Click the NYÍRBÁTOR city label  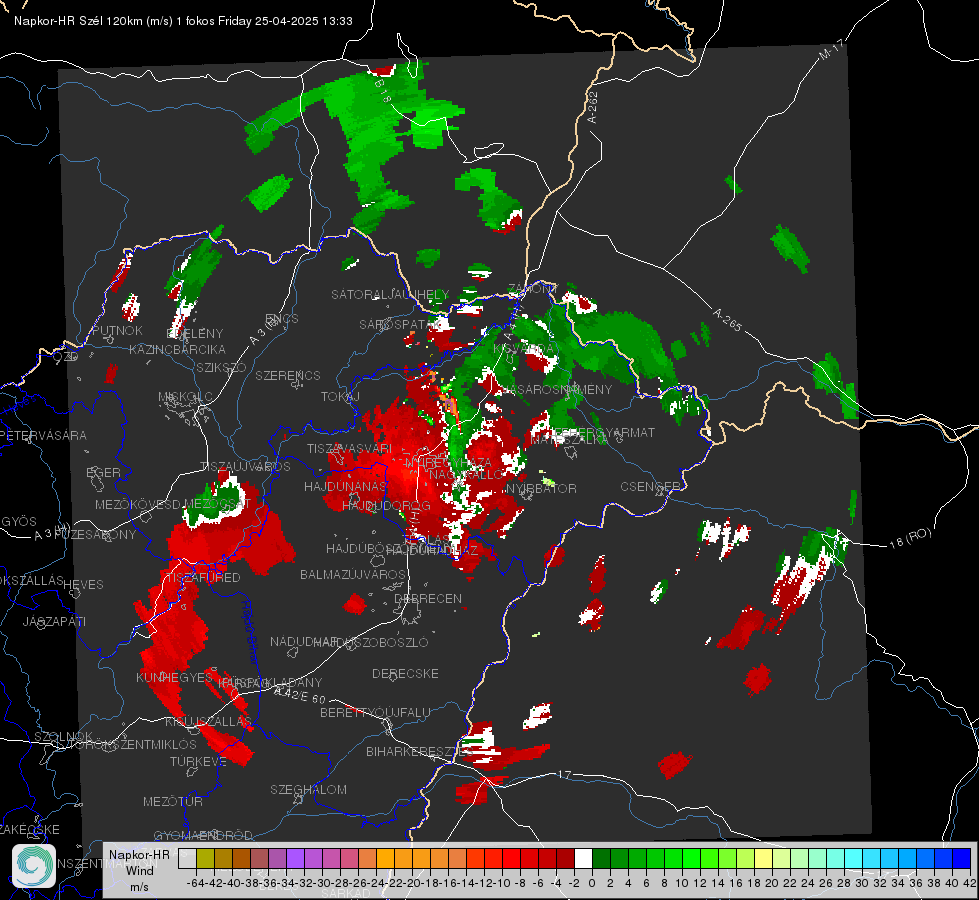[541, 488]
